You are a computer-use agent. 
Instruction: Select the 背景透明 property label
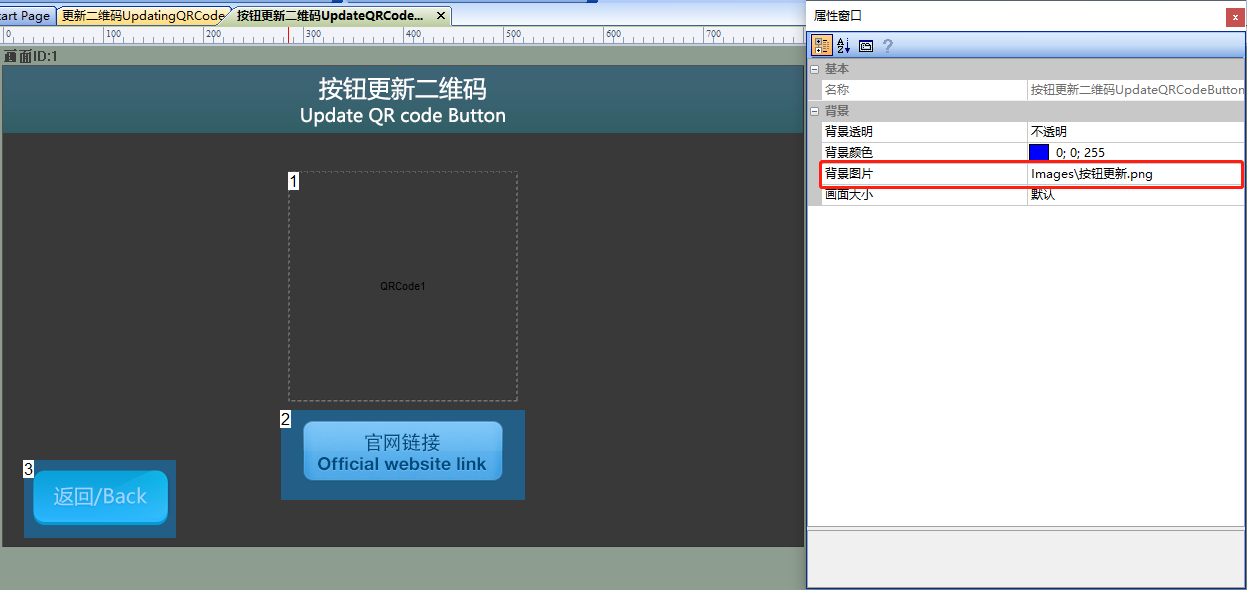[x=849, y=131]
